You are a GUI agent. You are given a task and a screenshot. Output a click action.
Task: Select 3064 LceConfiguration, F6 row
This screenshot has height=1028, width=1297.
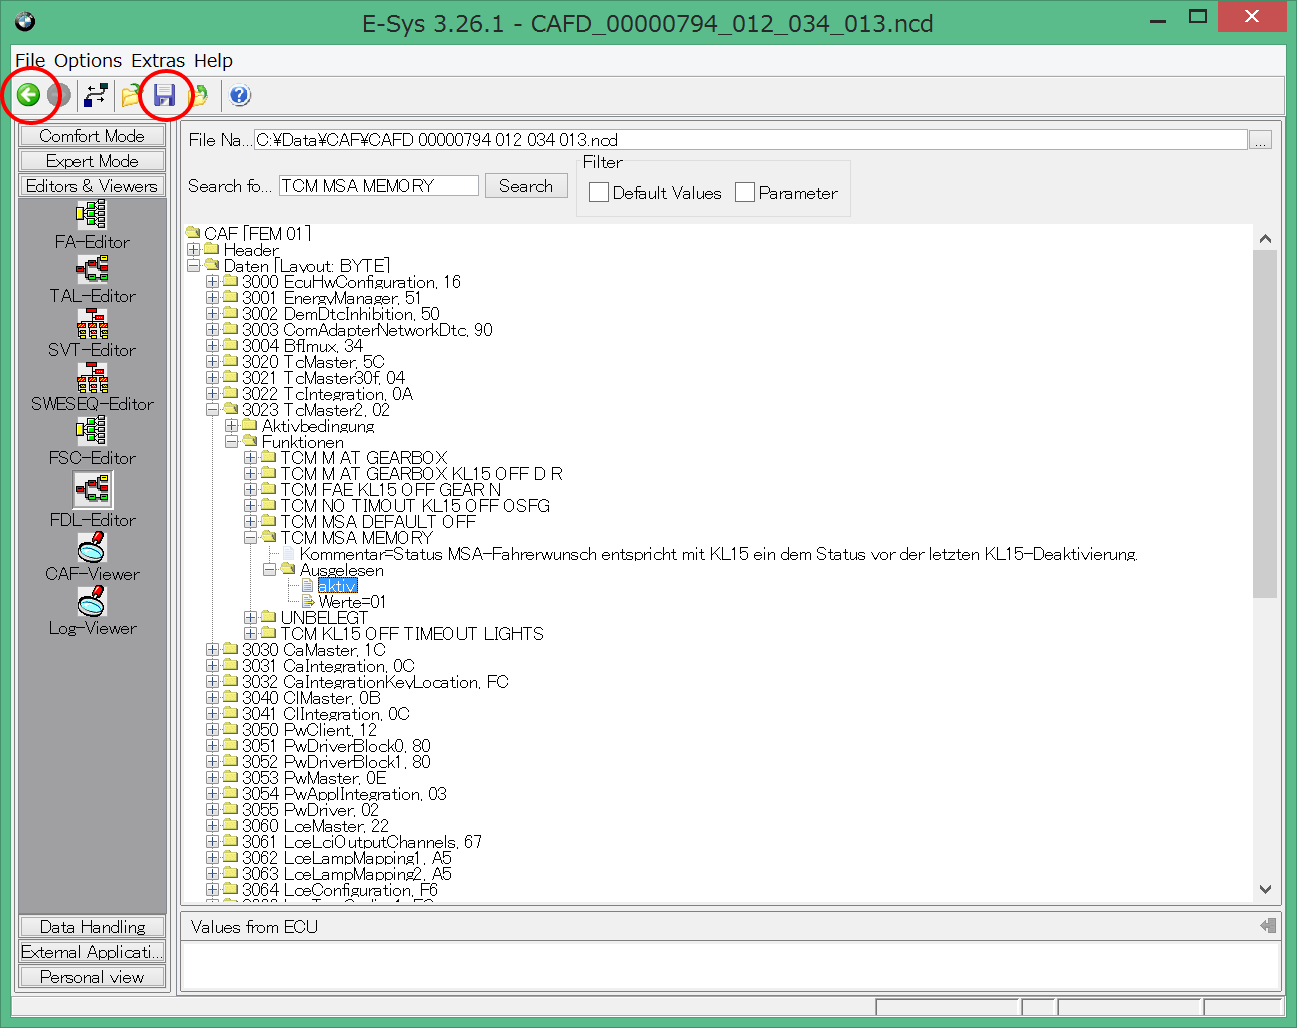tap(340, 890)
